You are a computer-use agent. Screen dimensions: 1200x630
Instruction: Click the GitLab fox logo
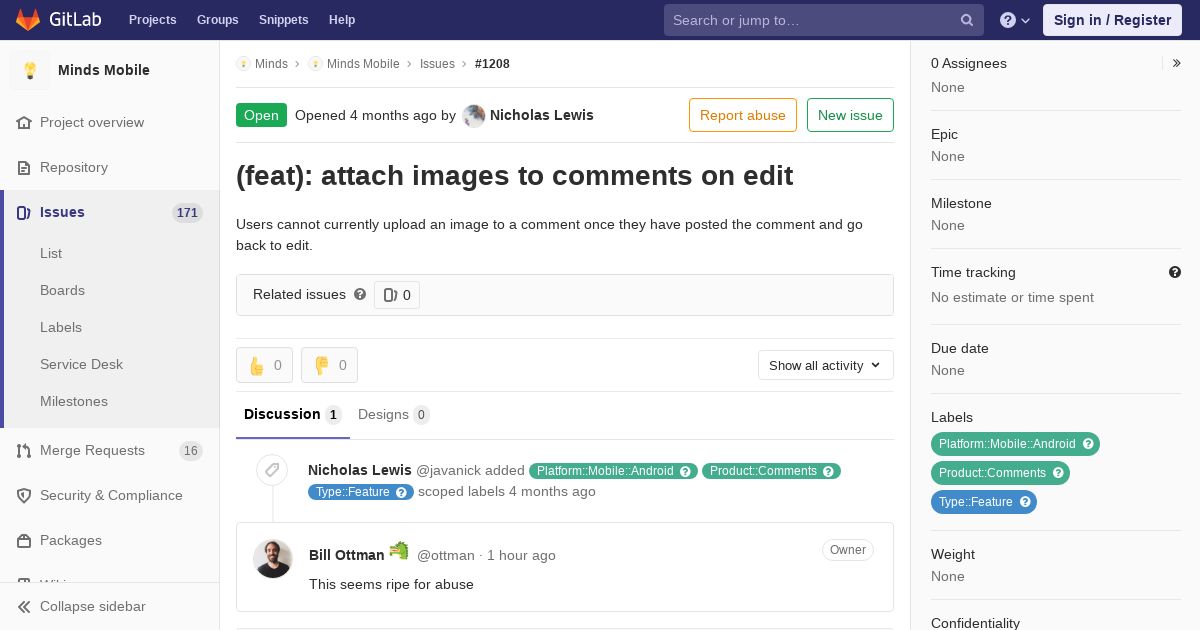click(x=28, y=19)
